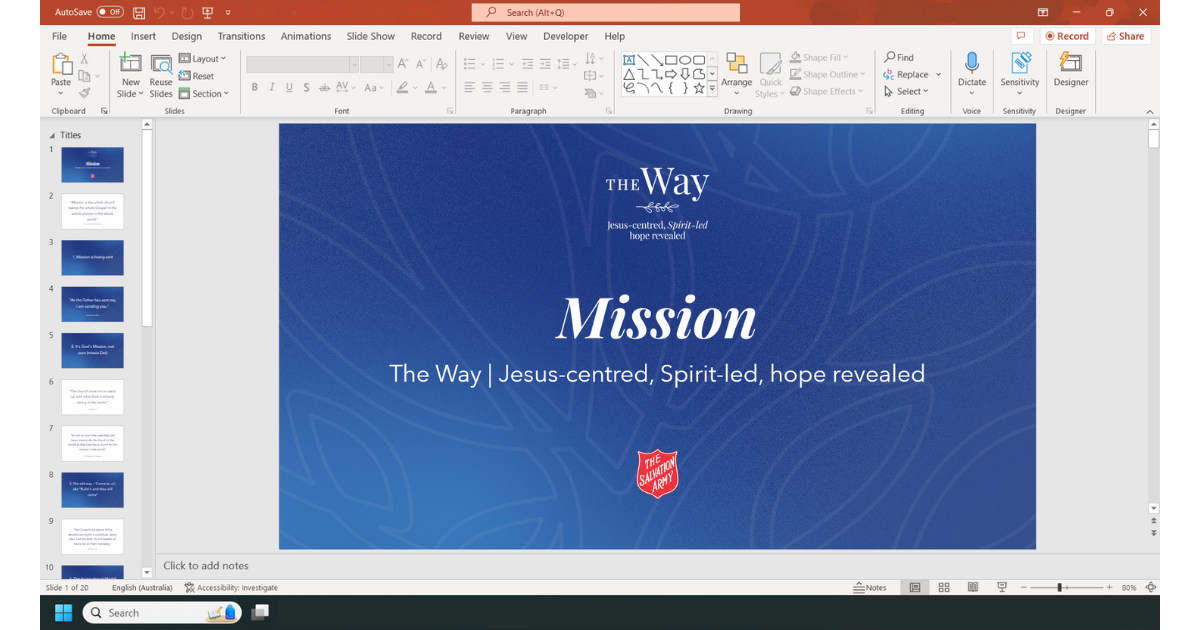Switch to the Transitions tab
Viewport: 1200px width, 630px height.
(241, 36)
